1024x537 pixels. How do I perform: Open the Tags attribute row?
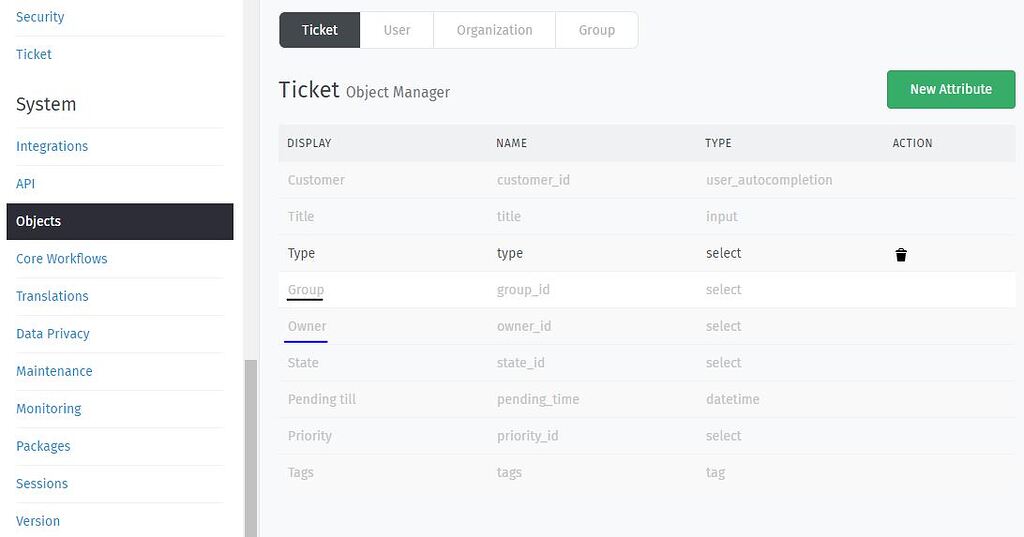pyautogui.click(x=647, y=473)
